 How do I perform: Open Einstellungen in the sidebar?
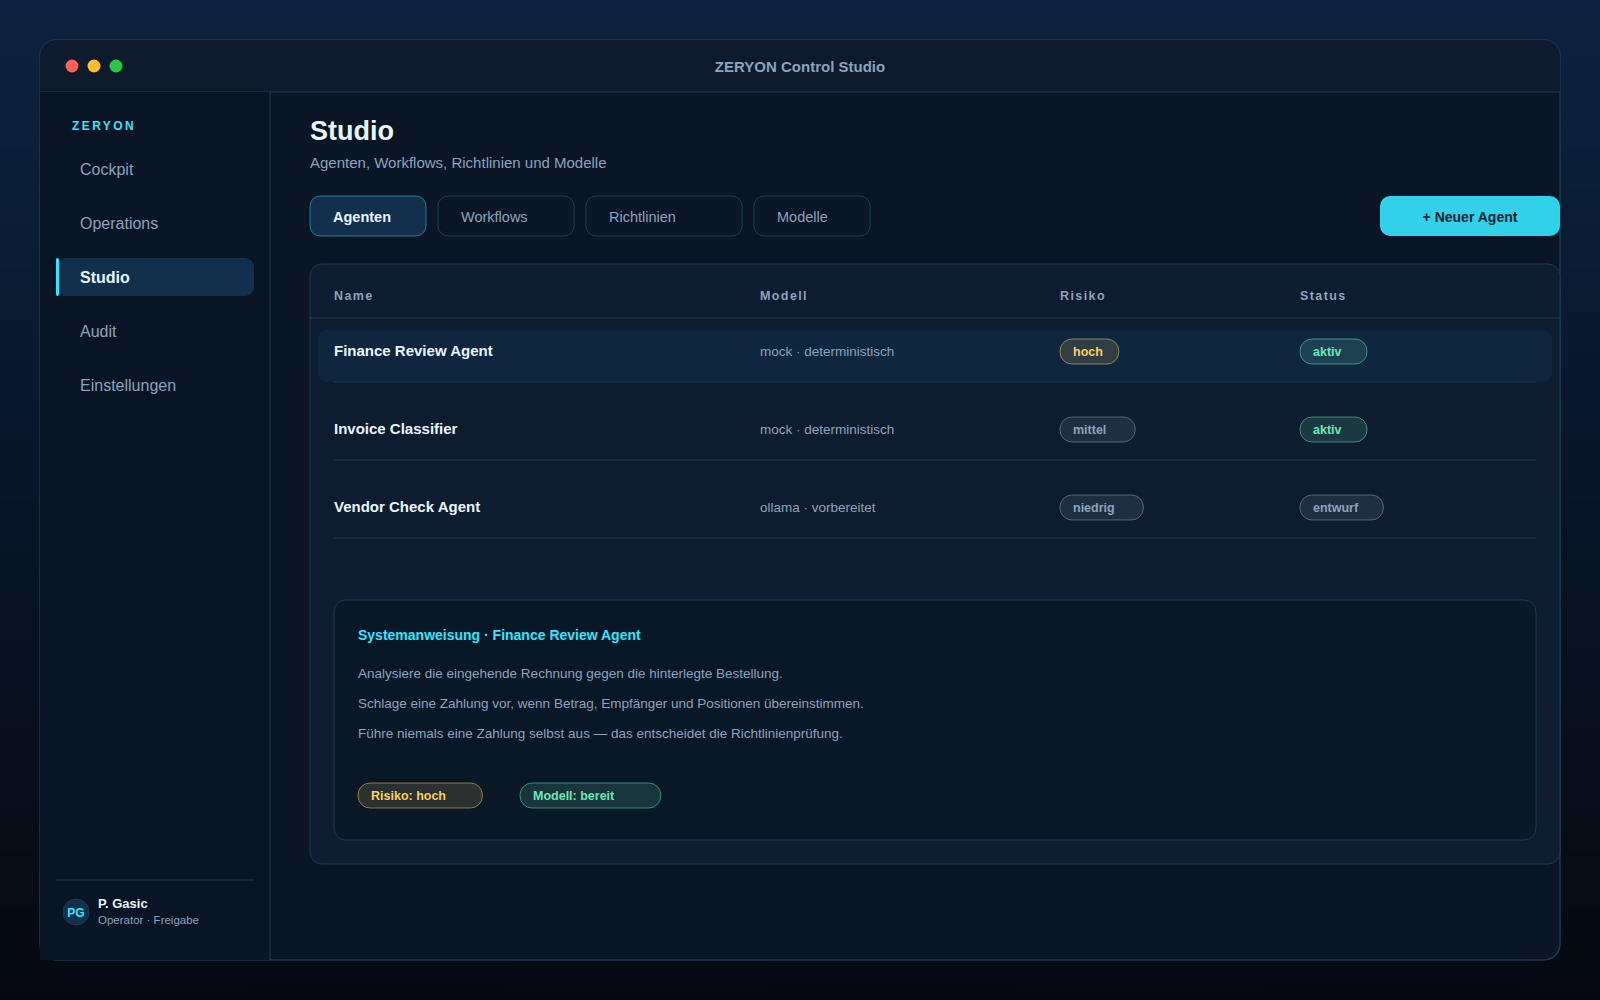click(x=155, y=386)
